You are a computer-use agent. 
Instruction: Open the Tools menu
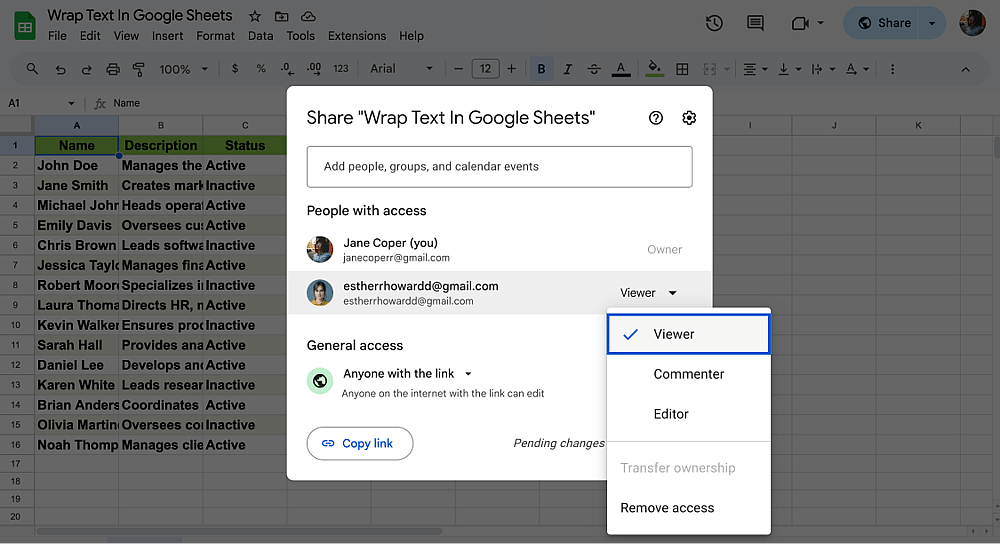(300, 36)
